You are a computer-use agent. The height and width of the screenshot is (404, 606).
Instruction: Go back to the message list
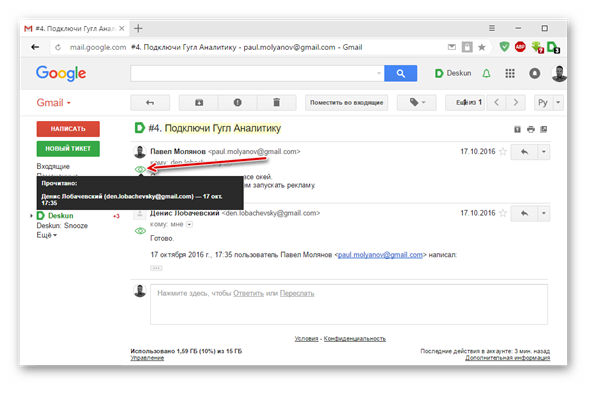coord(150,102)
